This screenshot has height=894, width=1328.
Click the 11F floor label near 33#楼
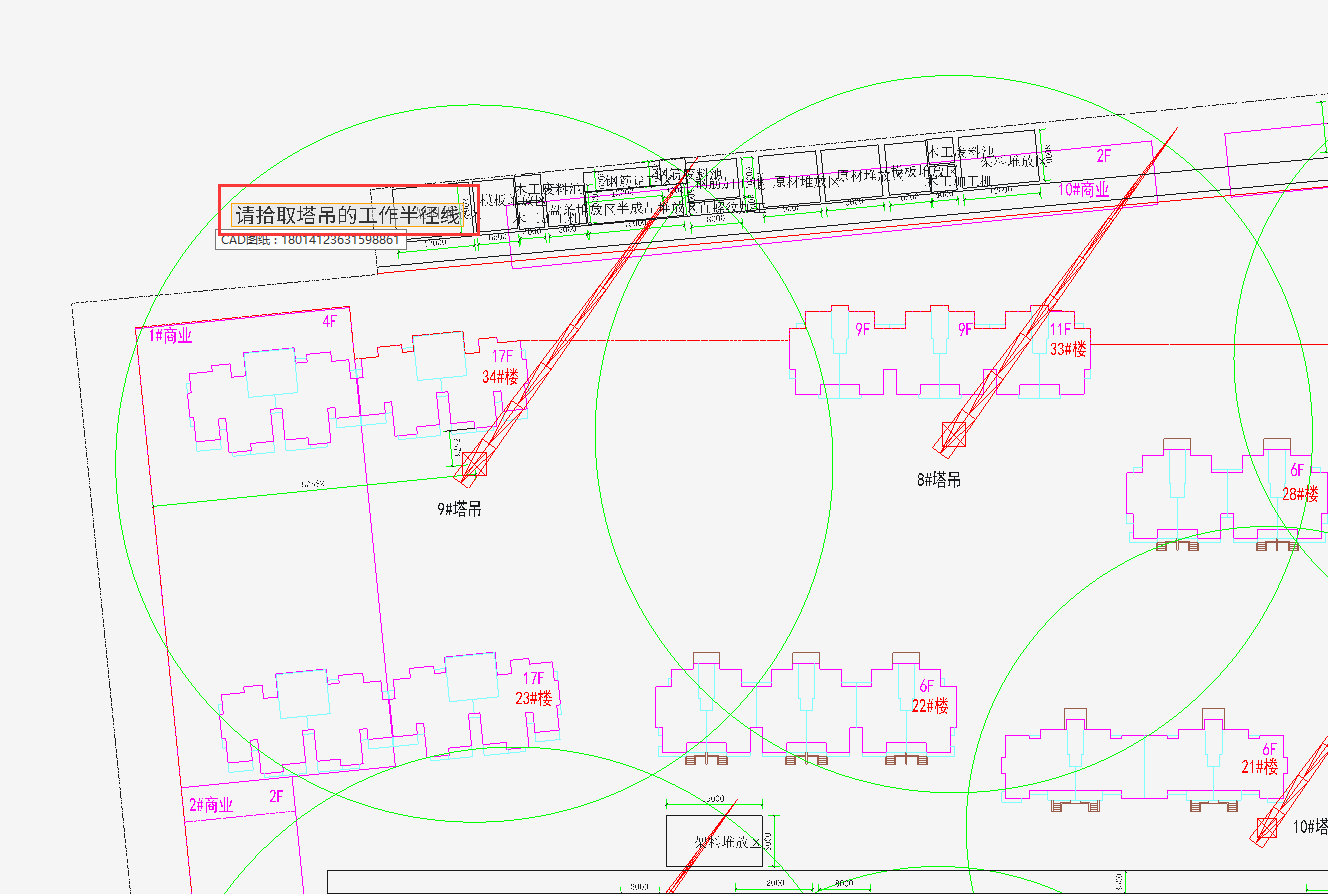click(1061, 329)
